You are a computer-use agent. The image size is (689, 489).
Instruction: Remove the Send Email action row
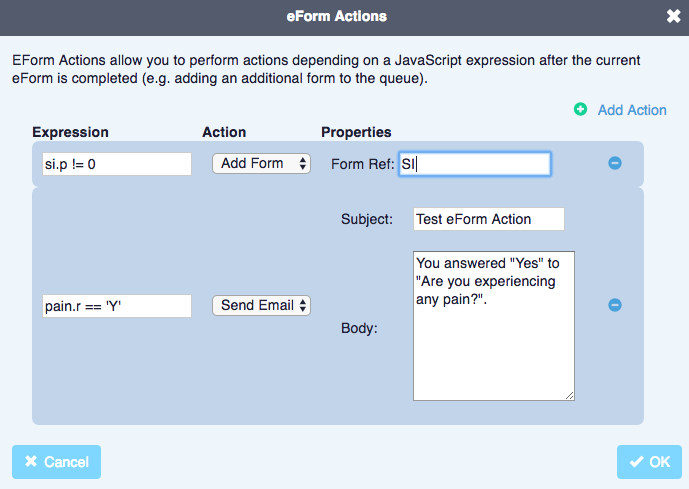[615, 305]
